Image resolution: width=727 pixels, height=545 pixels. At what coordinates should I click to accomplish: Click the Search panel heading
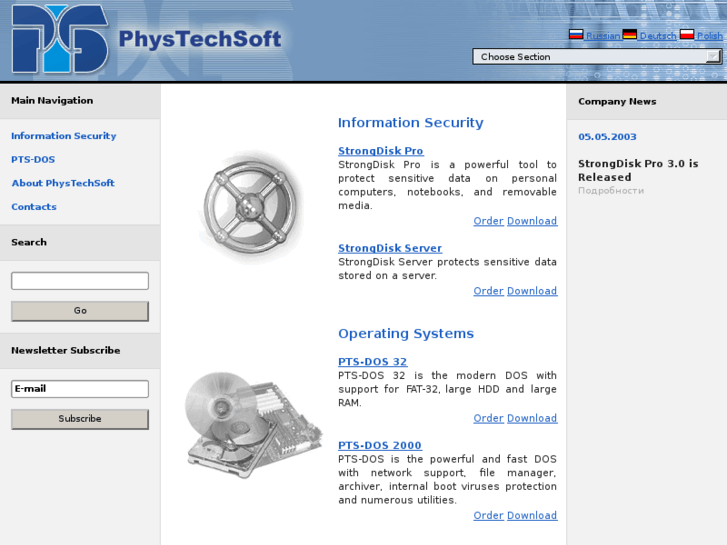29,242
